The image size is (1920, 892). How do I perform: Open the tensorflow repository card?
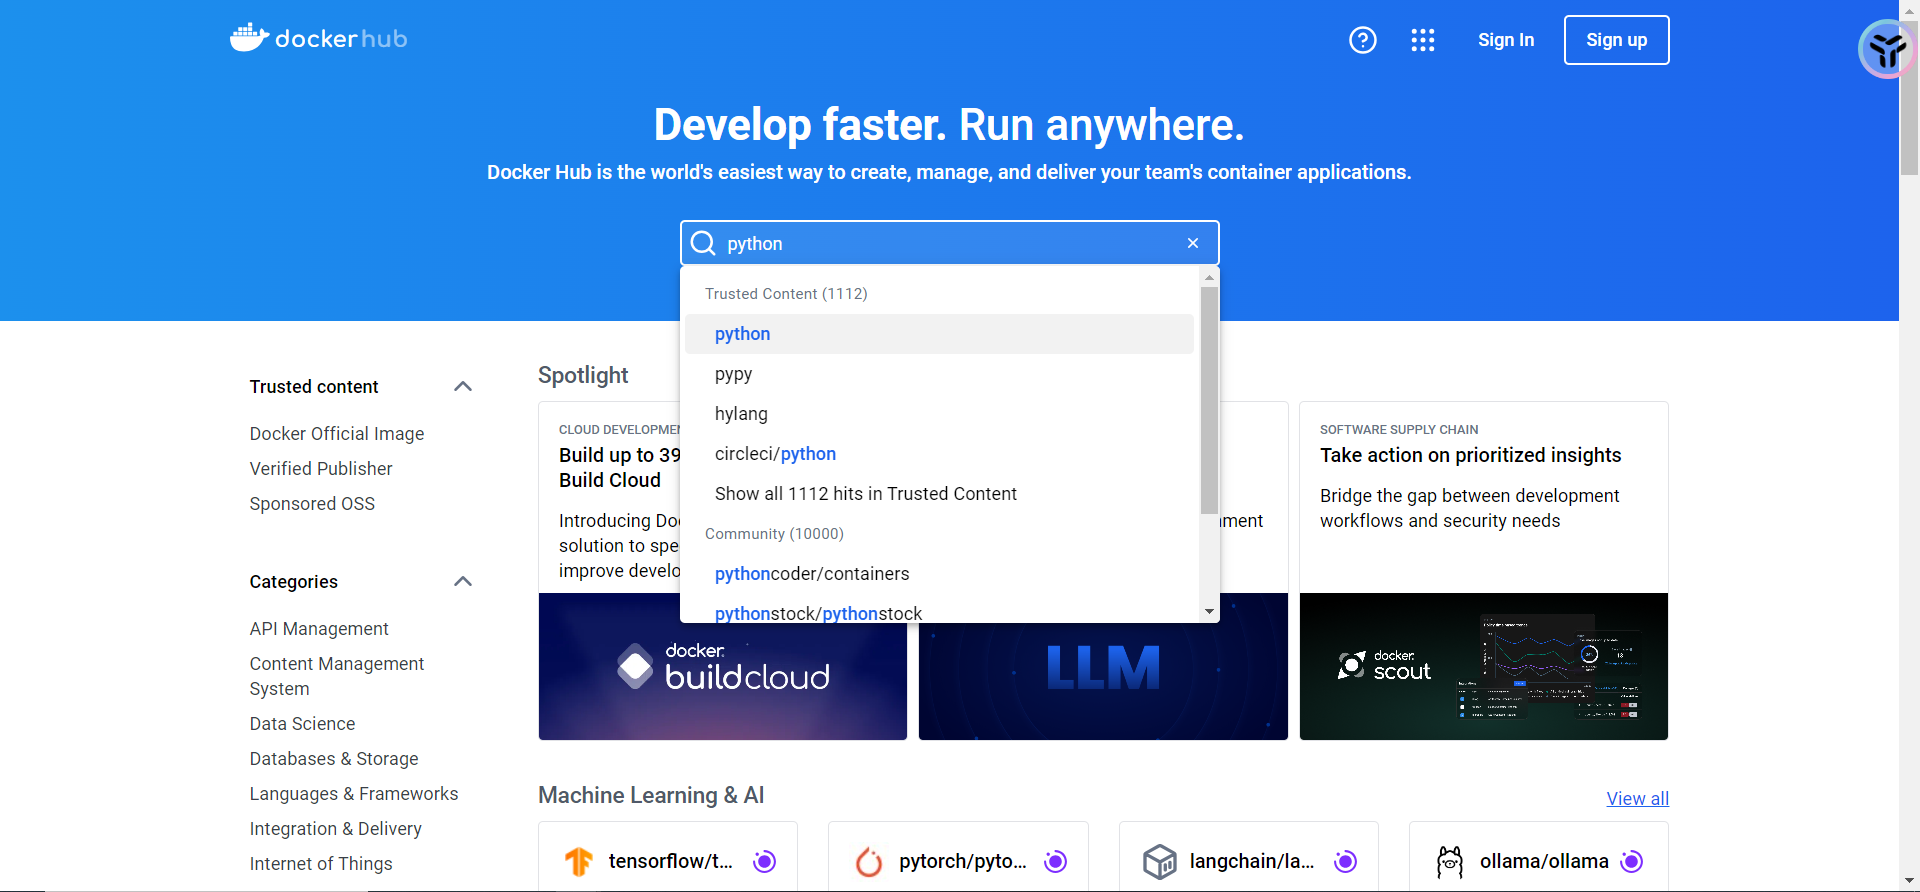click(668, 857)
